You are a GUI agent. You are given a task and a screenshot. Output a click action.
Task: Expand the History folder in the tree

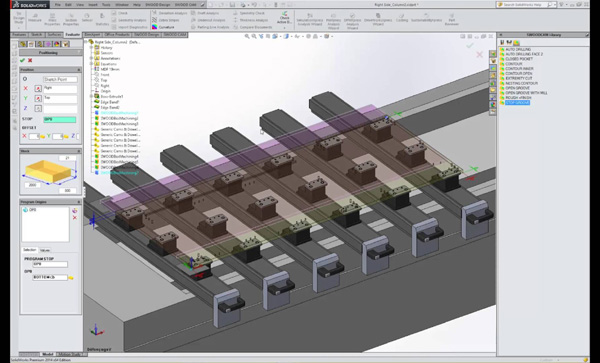pyautogui.click(x=91, y=48)
